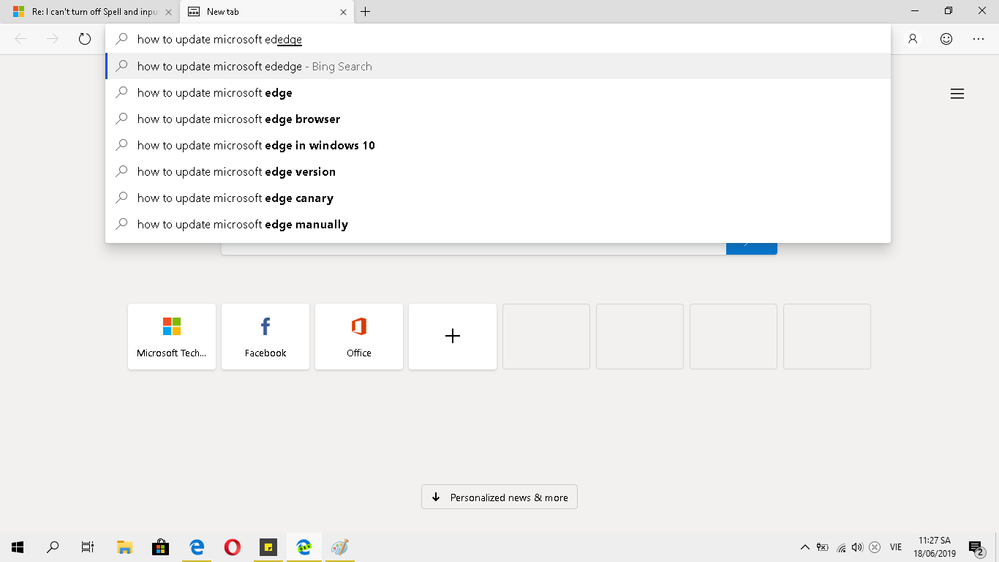999x562 pixels.
Task: Open Microsoft Store from taskbar
Action: tap(160, 547)
